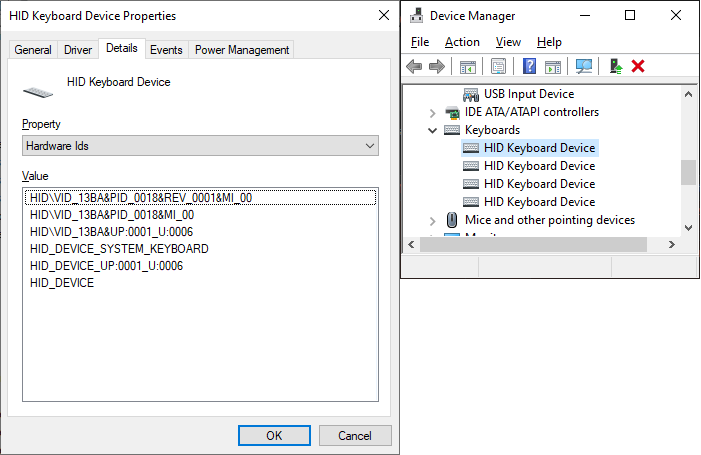Expand Mice and other pointing devices

tap(432, 220)
